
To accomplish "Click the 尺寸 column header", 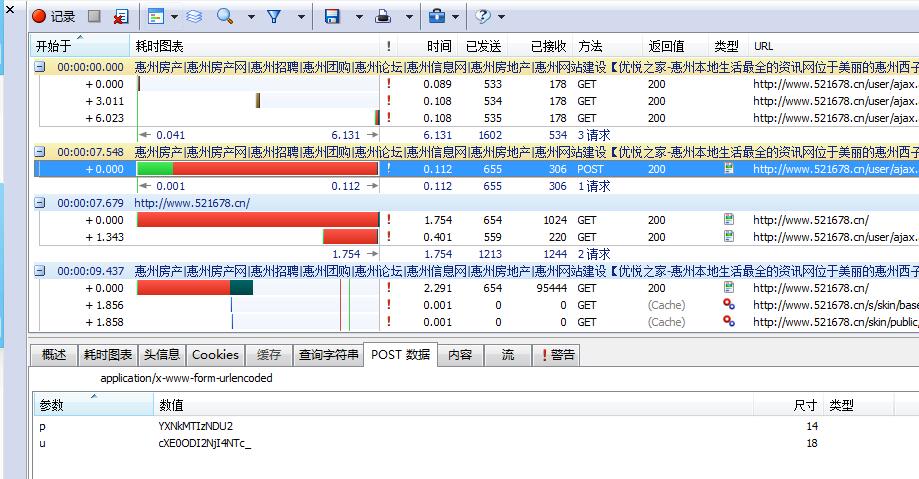I will click(x=788, y=405).
